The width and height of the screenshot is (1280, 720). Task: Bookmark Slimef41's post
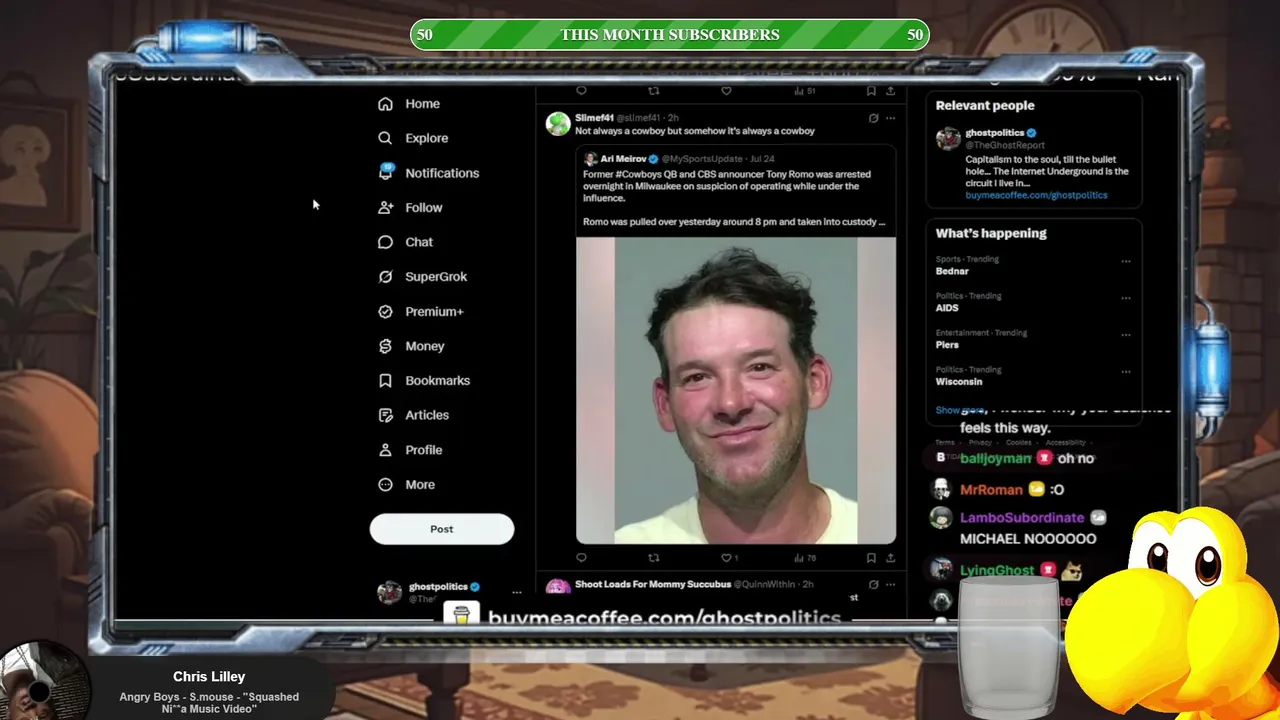[x=872, y=558]
